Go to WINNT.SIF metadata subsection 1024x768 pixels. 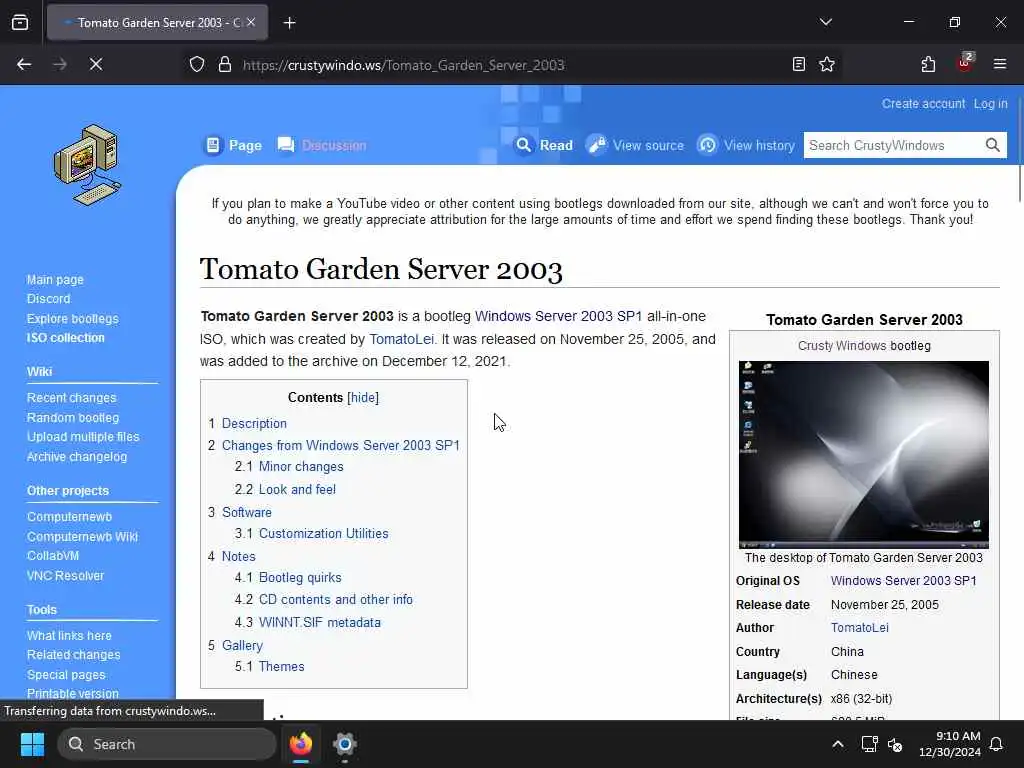[x=319, y=622]
